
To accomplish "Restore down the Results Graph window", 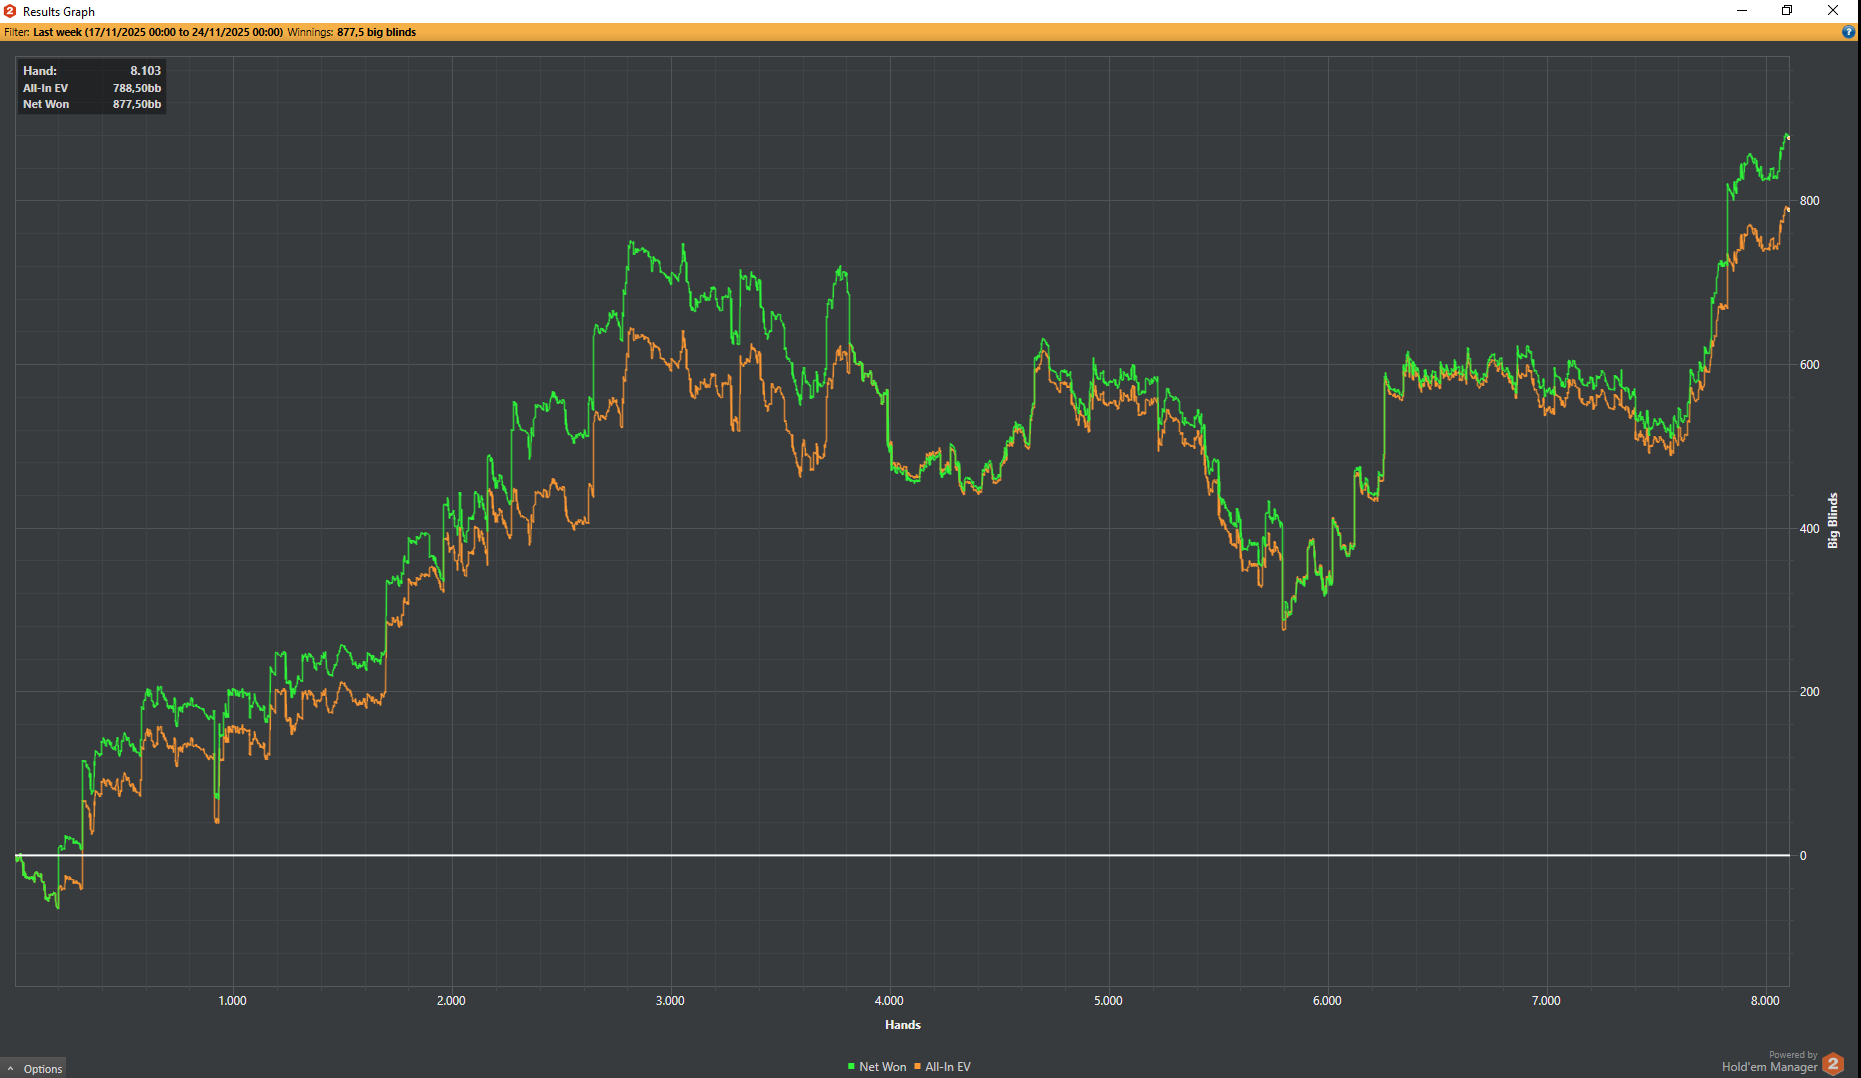I will tap(1787, 11).
